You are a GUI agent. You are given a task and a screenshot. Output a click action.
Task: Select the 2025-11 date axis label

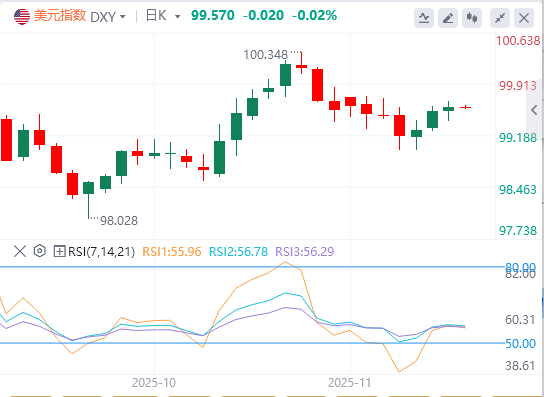(x=350, y=383)
